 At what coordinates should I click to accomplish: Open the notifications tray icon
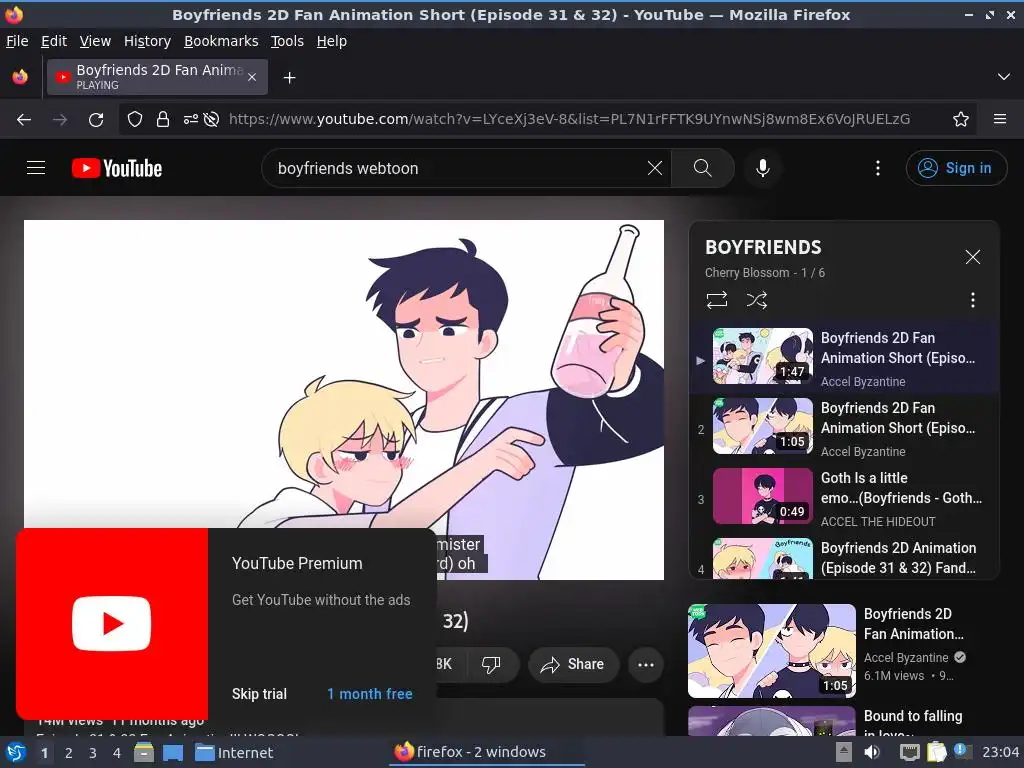click(x=962, y=751)
